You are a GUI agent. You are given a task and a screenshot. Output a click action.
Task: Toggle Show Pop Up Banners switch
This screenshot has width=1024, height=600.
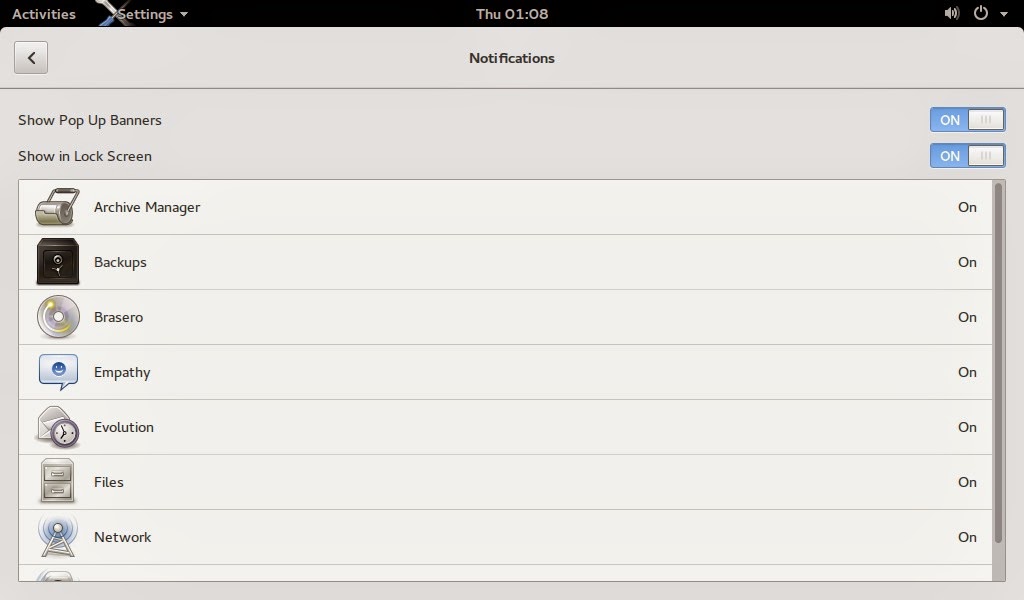pos(967,120)
